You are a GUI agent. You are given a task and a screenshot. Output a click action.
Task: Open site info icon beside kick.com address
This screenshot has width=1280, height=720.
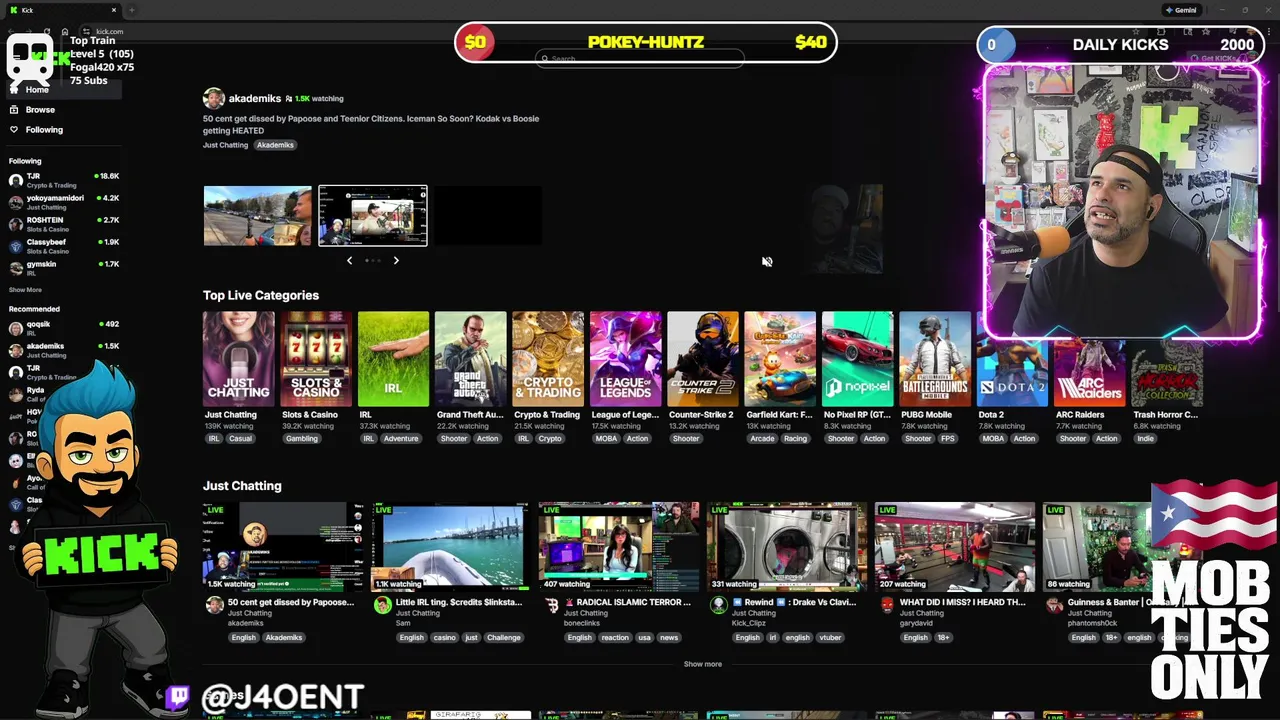[87, 31]
